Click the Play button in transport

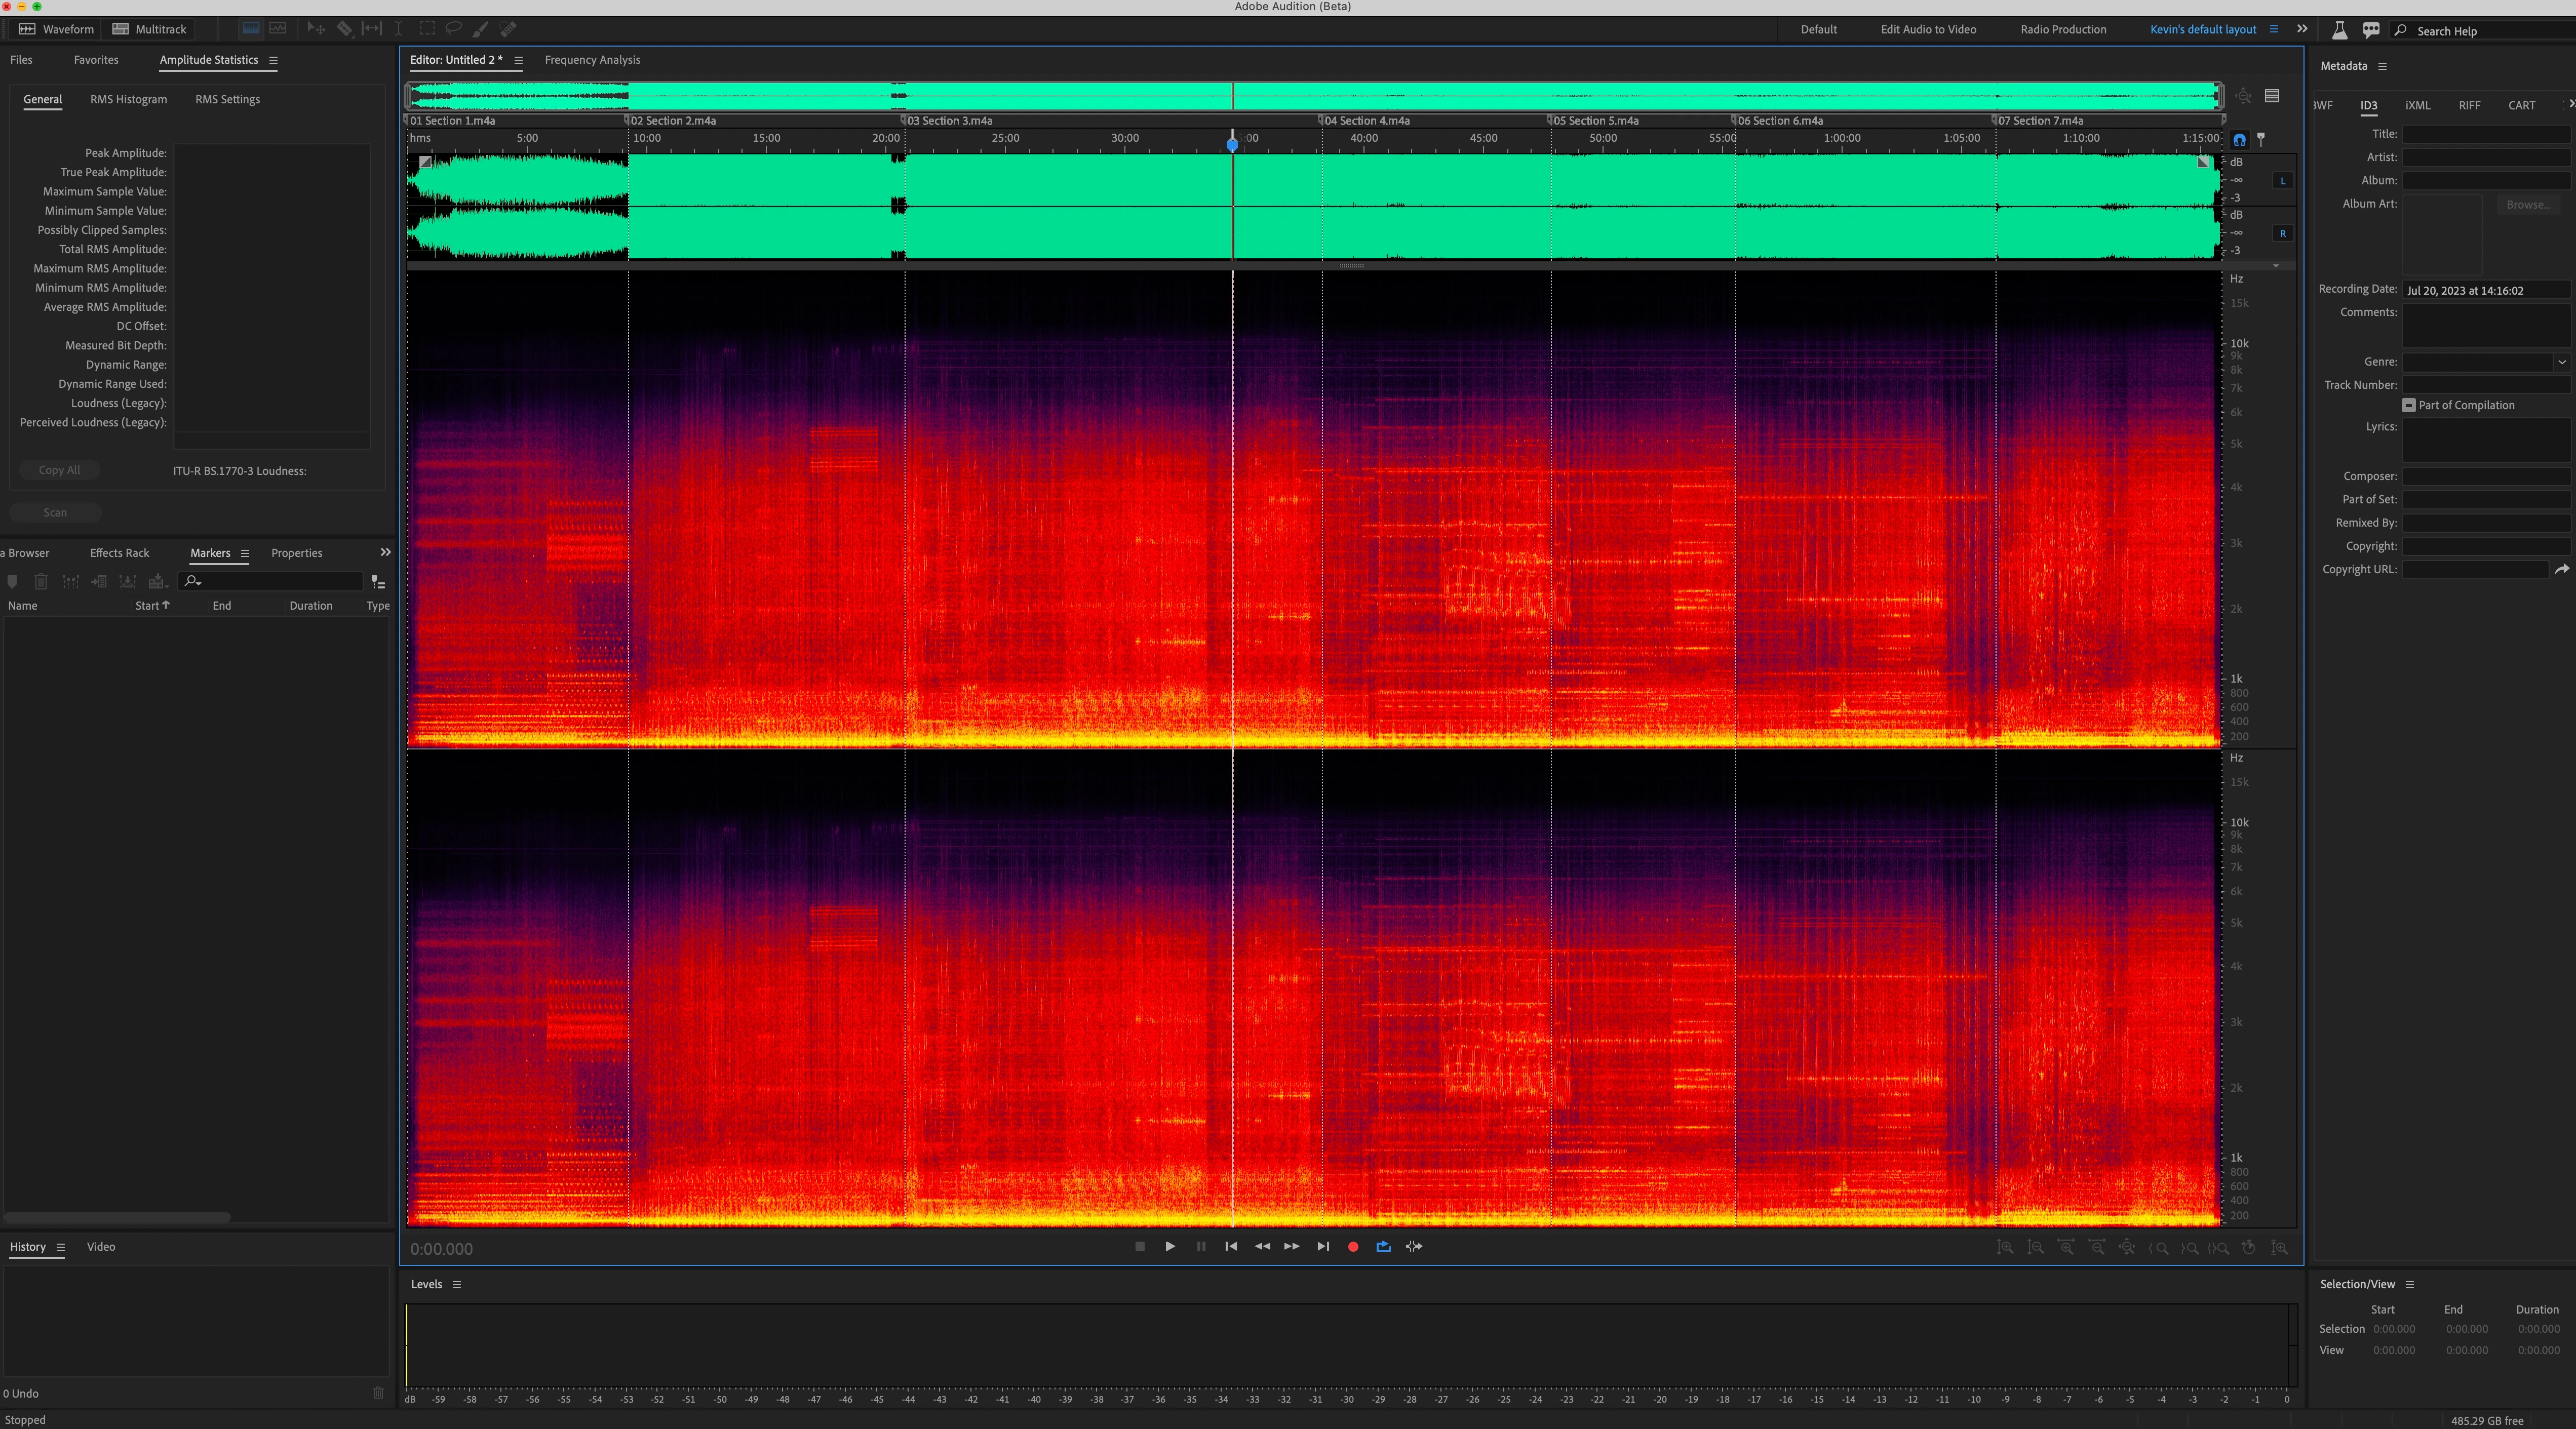coord(1170,1246)
